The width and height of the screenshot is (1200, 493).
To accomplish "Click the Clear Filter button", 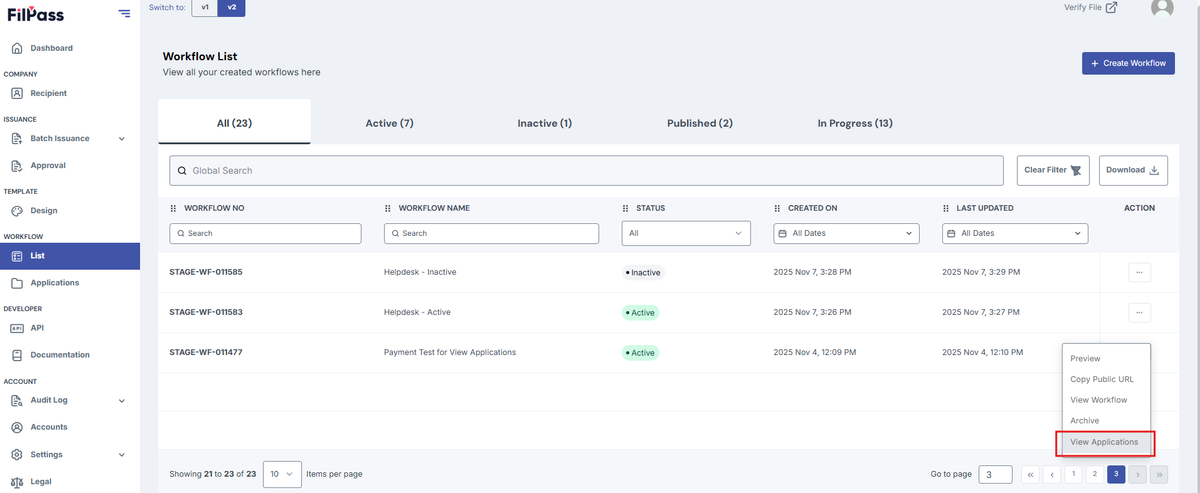I will (x=1053, y=170).
